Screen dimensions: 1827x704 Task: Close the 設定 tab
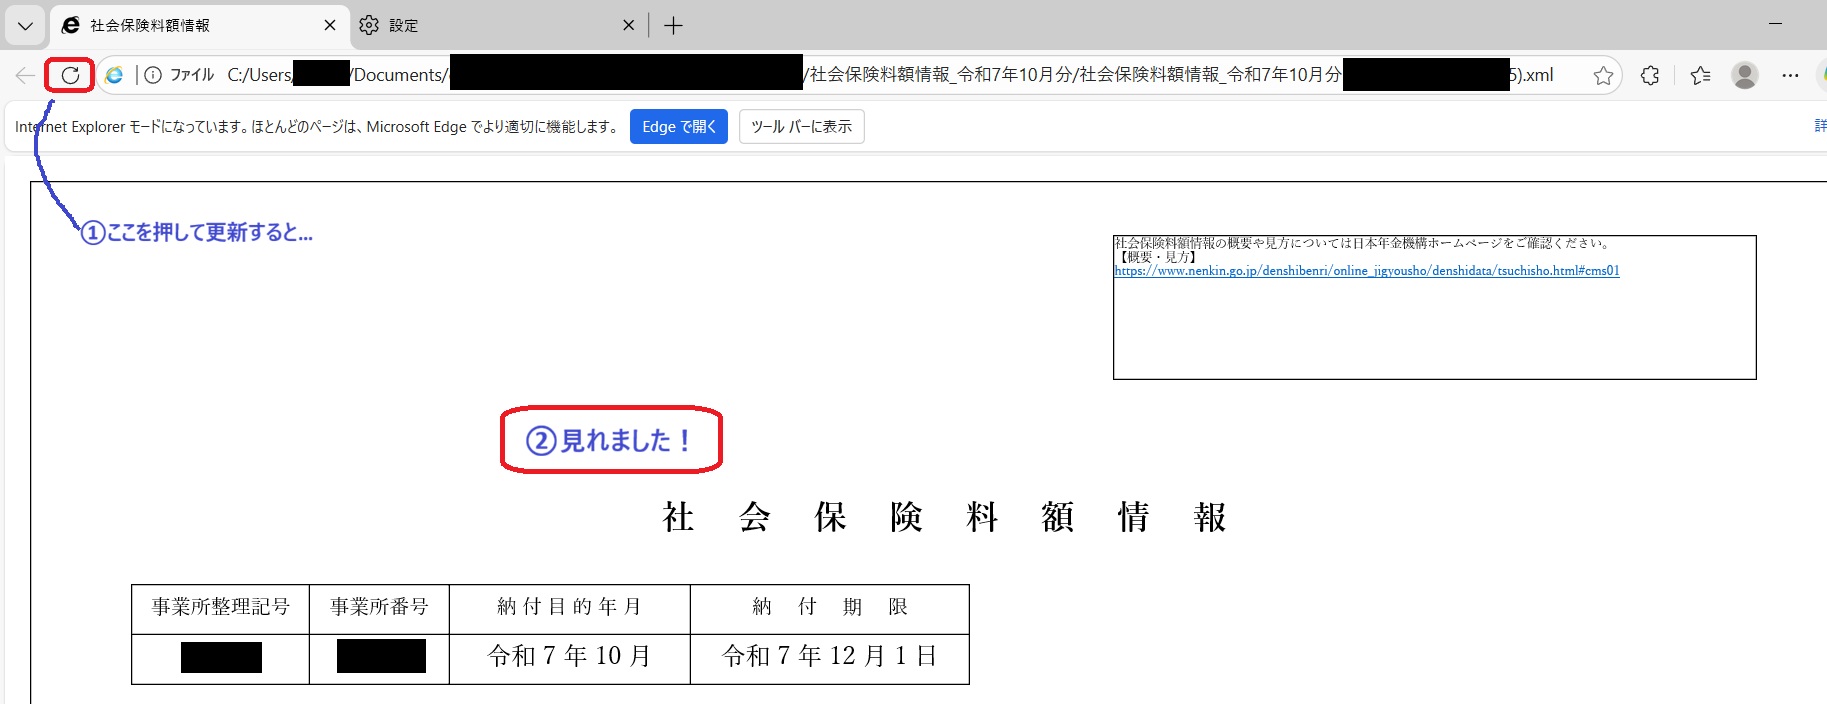coord(628,26)
